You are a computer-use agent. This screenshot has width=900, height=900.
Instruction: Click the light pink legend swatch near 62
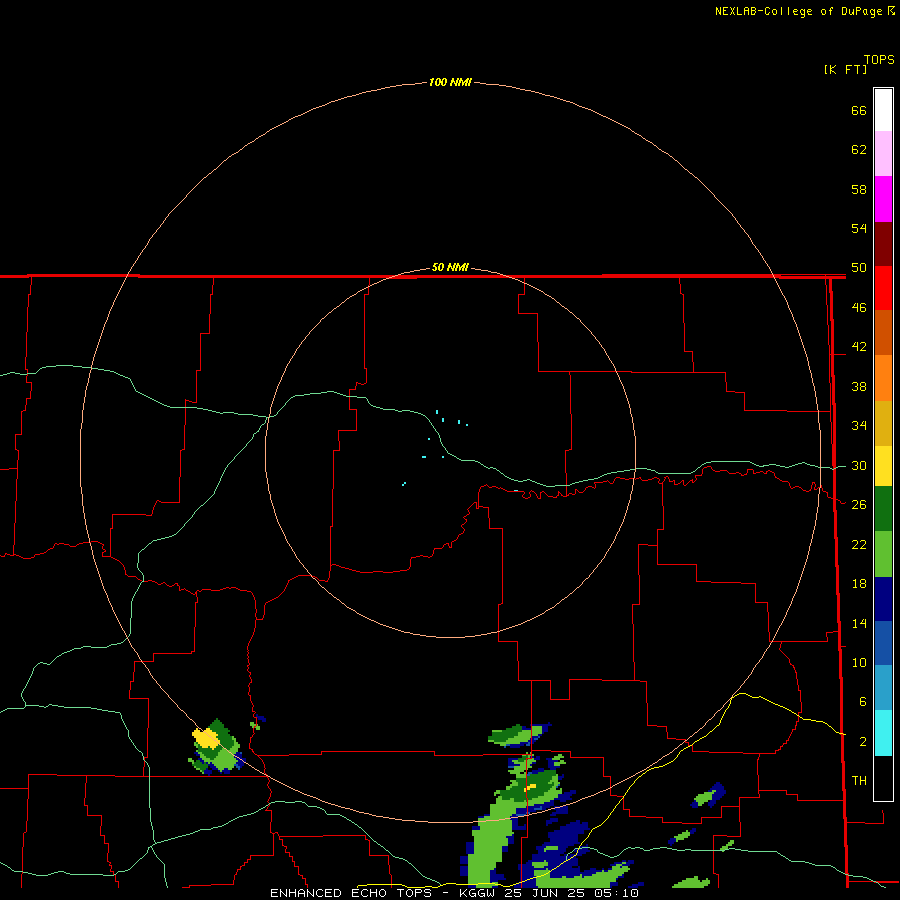(883, 153)
